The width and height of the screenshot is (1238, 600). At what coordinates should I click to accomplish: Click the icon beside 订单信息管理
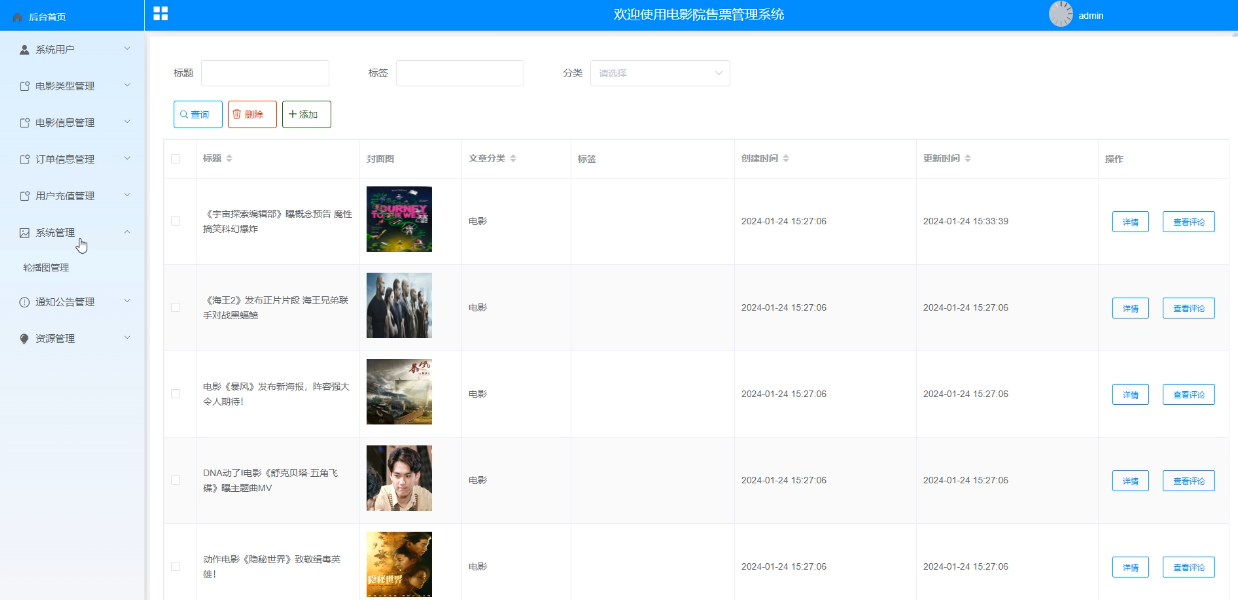[25, 159]
